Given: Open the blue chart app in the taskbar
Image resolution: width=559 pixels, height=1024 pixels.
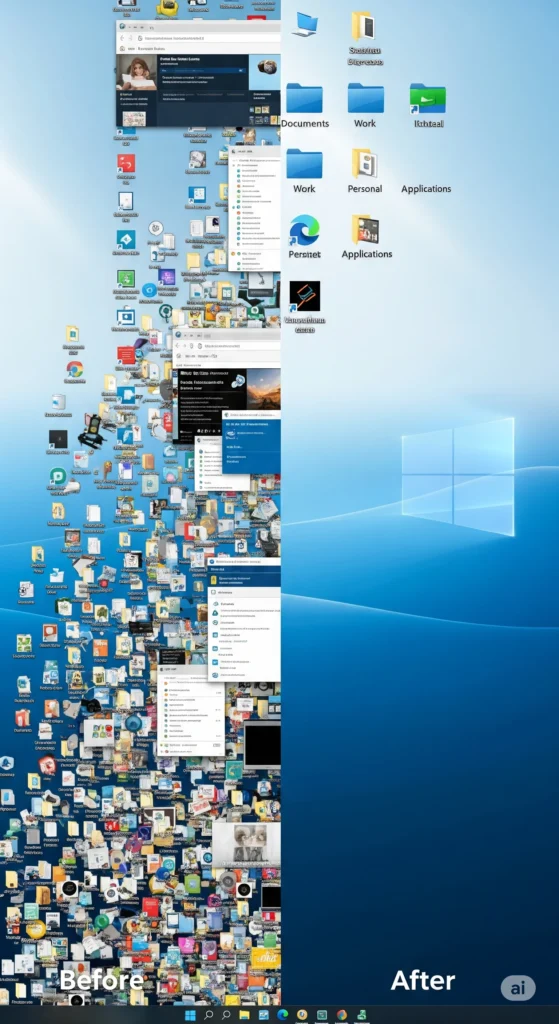Looking at the screenshot, I should pos(264,1015).
